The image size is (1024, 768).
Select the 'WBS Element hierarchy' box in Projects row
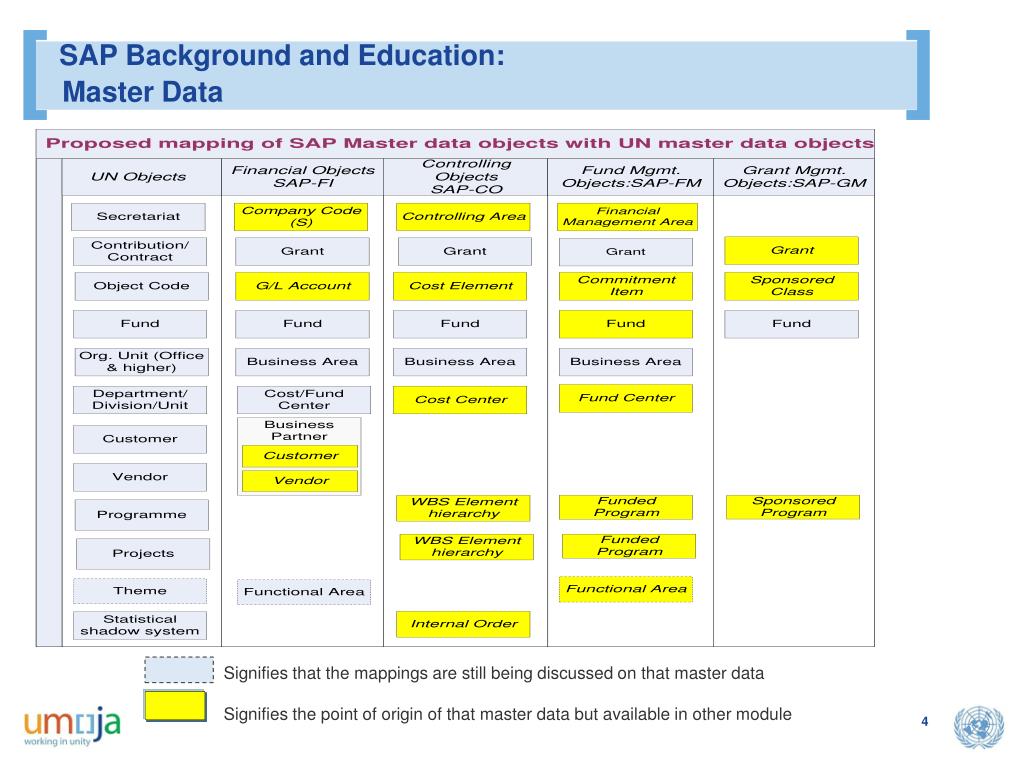click(x=466, y=547)
